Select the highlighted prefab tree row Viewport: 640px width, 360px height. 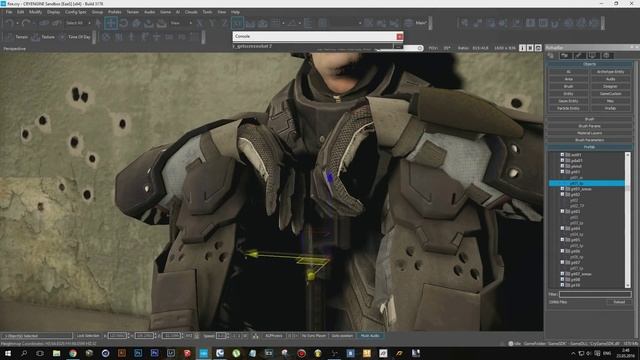(587, 184)
